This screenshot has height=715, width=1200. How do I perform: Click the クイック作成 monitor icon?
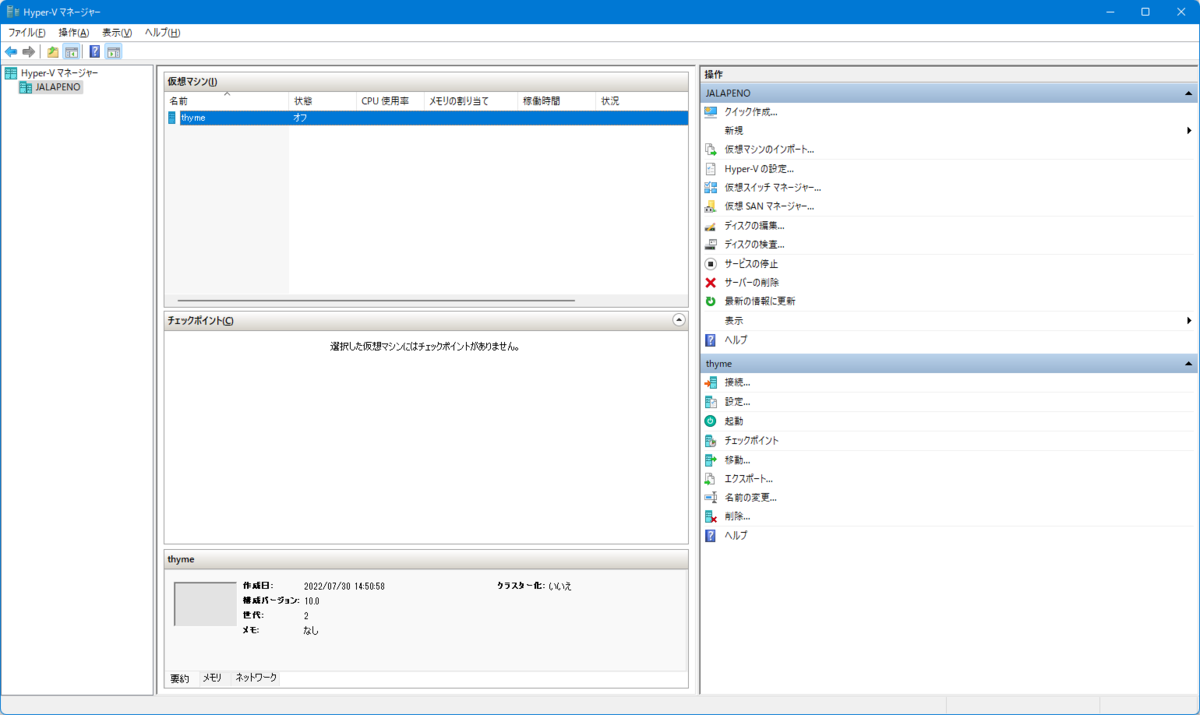coord(711,112)
